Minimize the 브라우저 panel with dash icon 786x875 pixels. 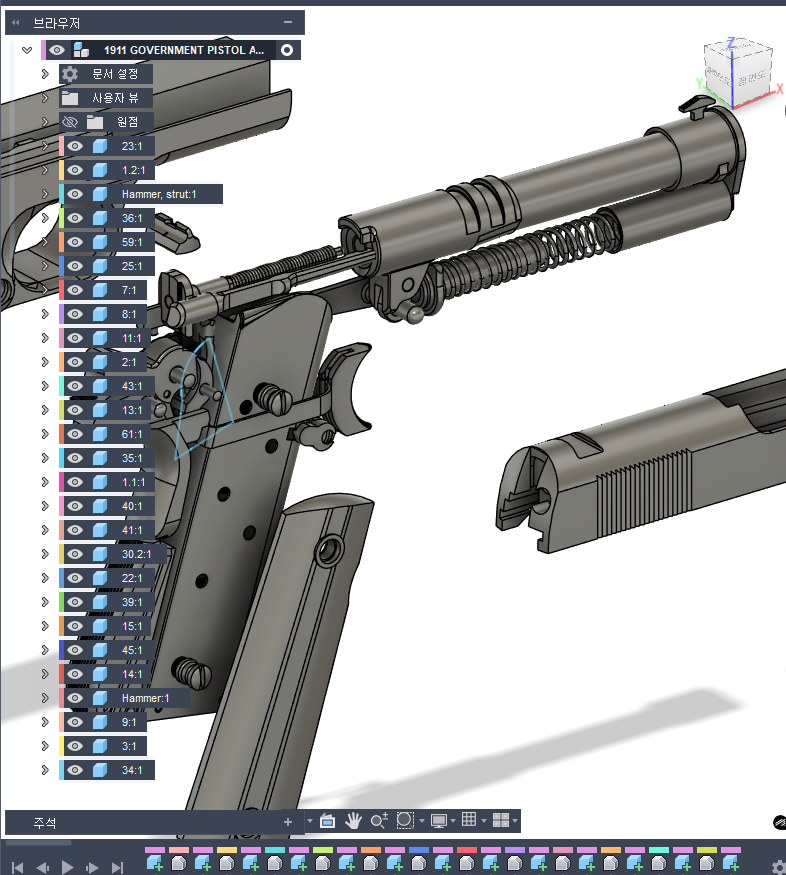[x=288, y=22]
